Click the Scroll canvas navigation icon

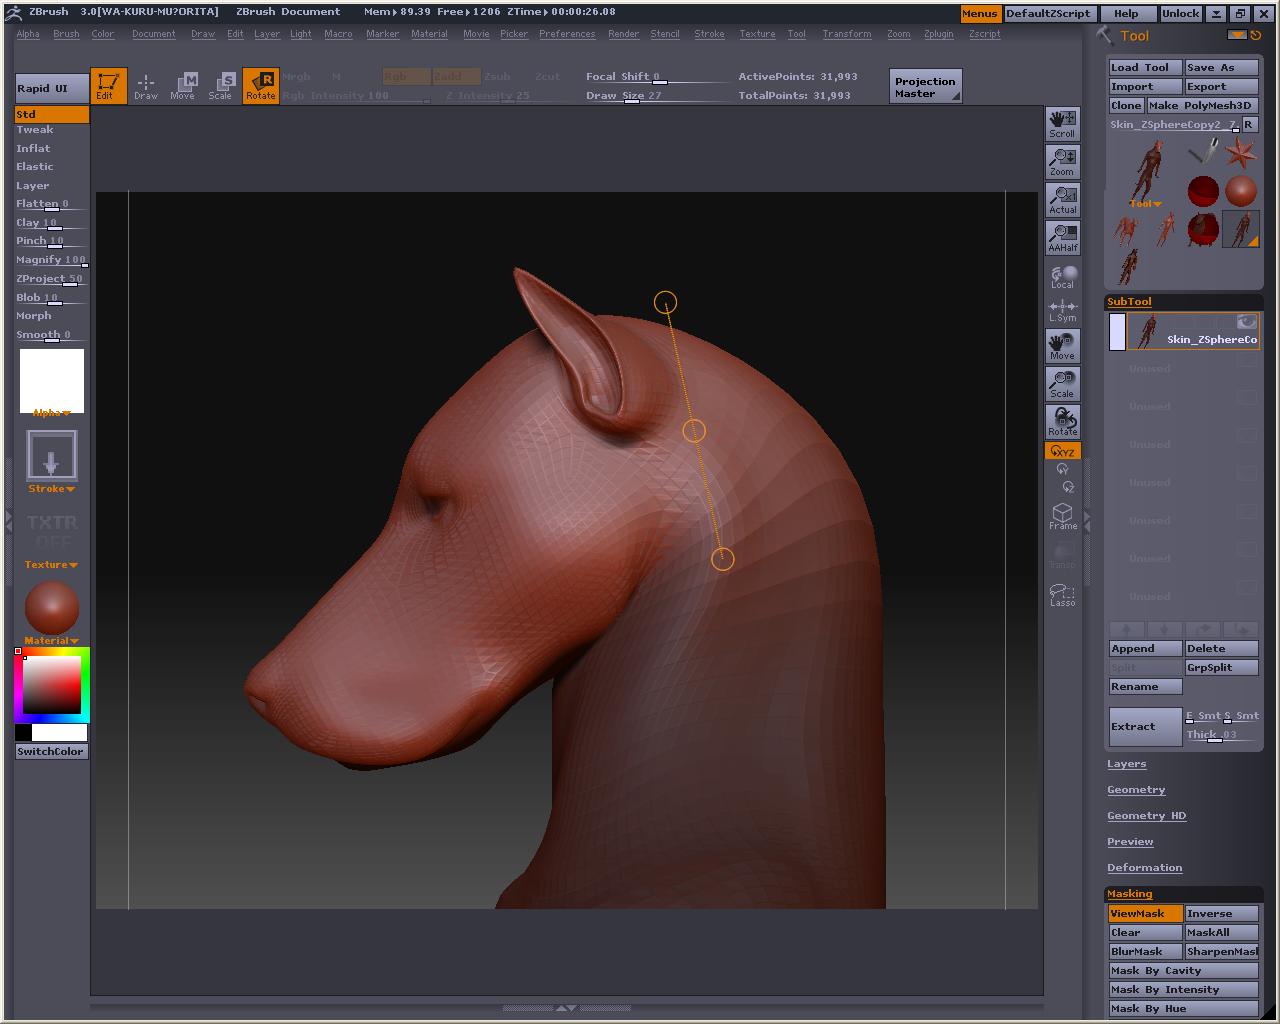point(1062,123)
